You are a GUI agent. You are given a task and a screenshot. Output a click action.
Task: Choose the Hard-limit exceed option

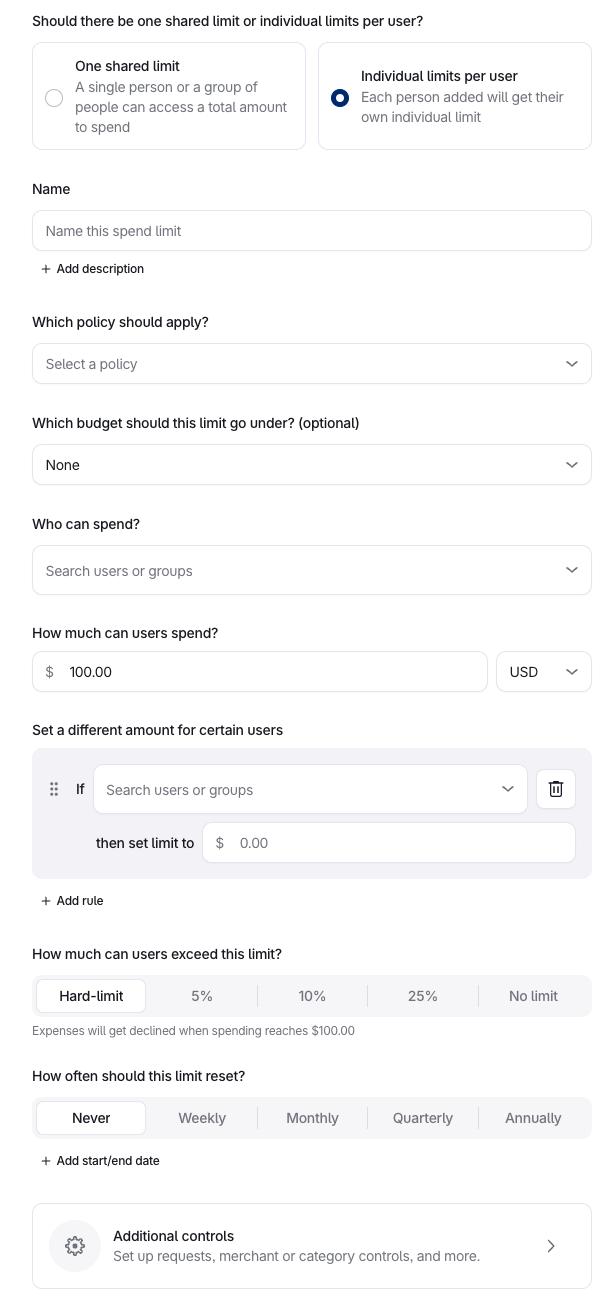tap(91, 996)
